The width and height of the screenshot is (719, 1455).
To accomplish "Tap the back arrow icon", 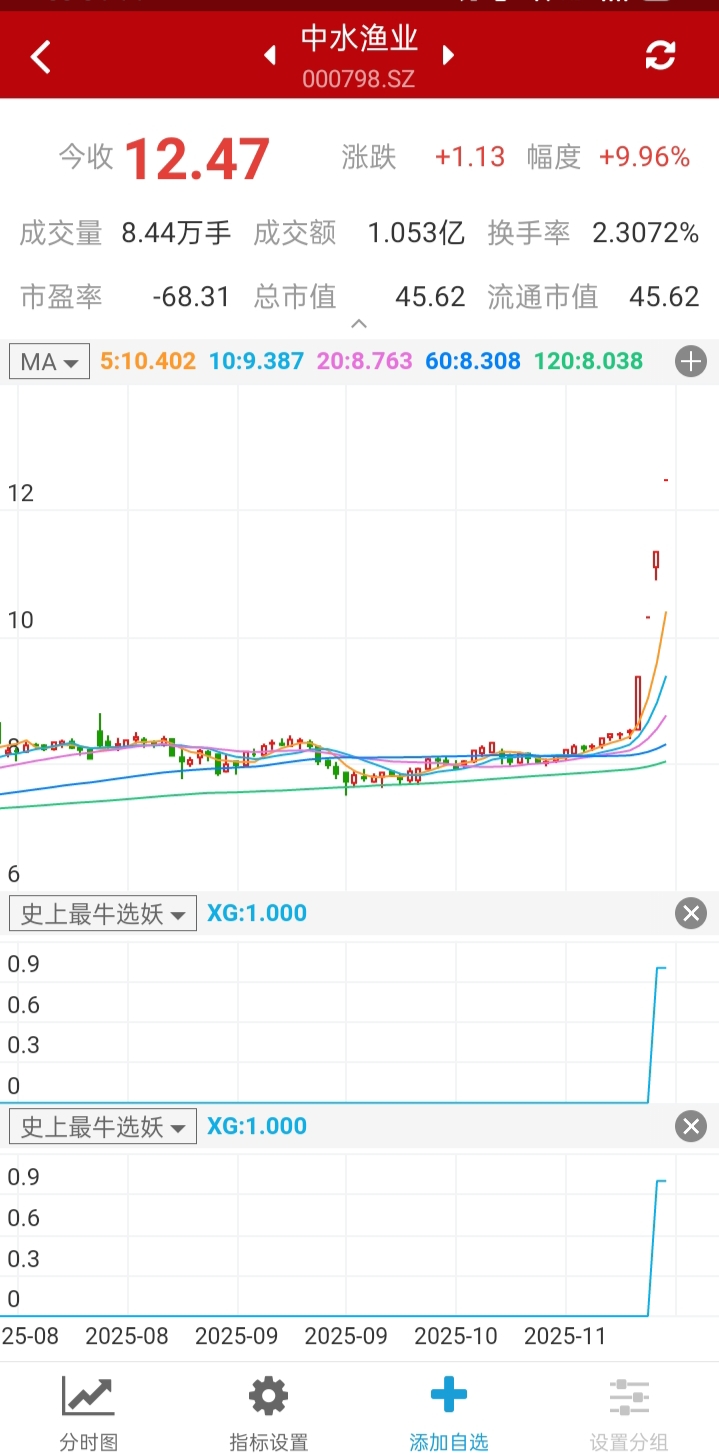I will 40,57.
